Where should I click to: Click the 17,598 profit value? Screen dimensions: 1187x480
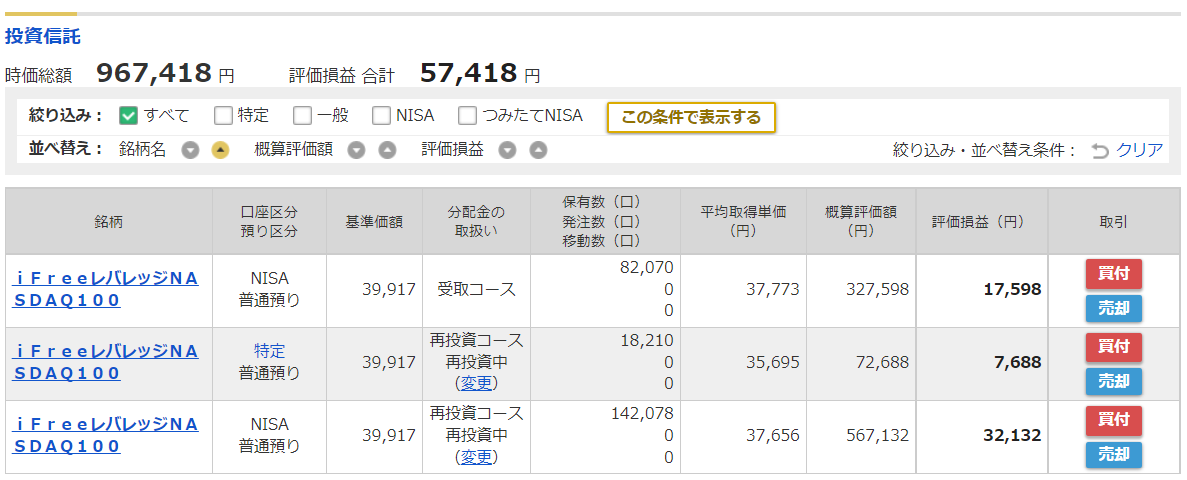click(x=1010, y=289)
